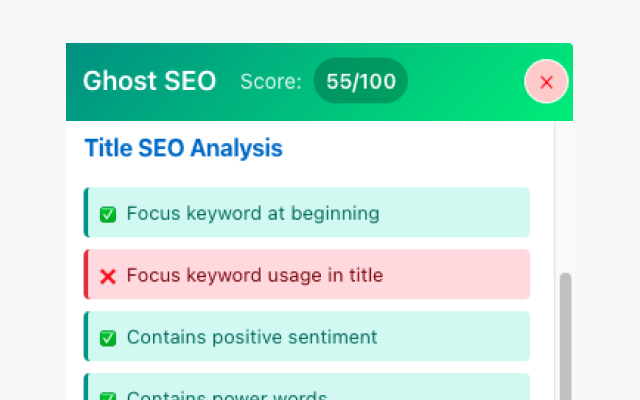640x400 pixels.
Task: Open the Focus keyword at beginning text
Action: pyautogui.click(x=252, y=213)
